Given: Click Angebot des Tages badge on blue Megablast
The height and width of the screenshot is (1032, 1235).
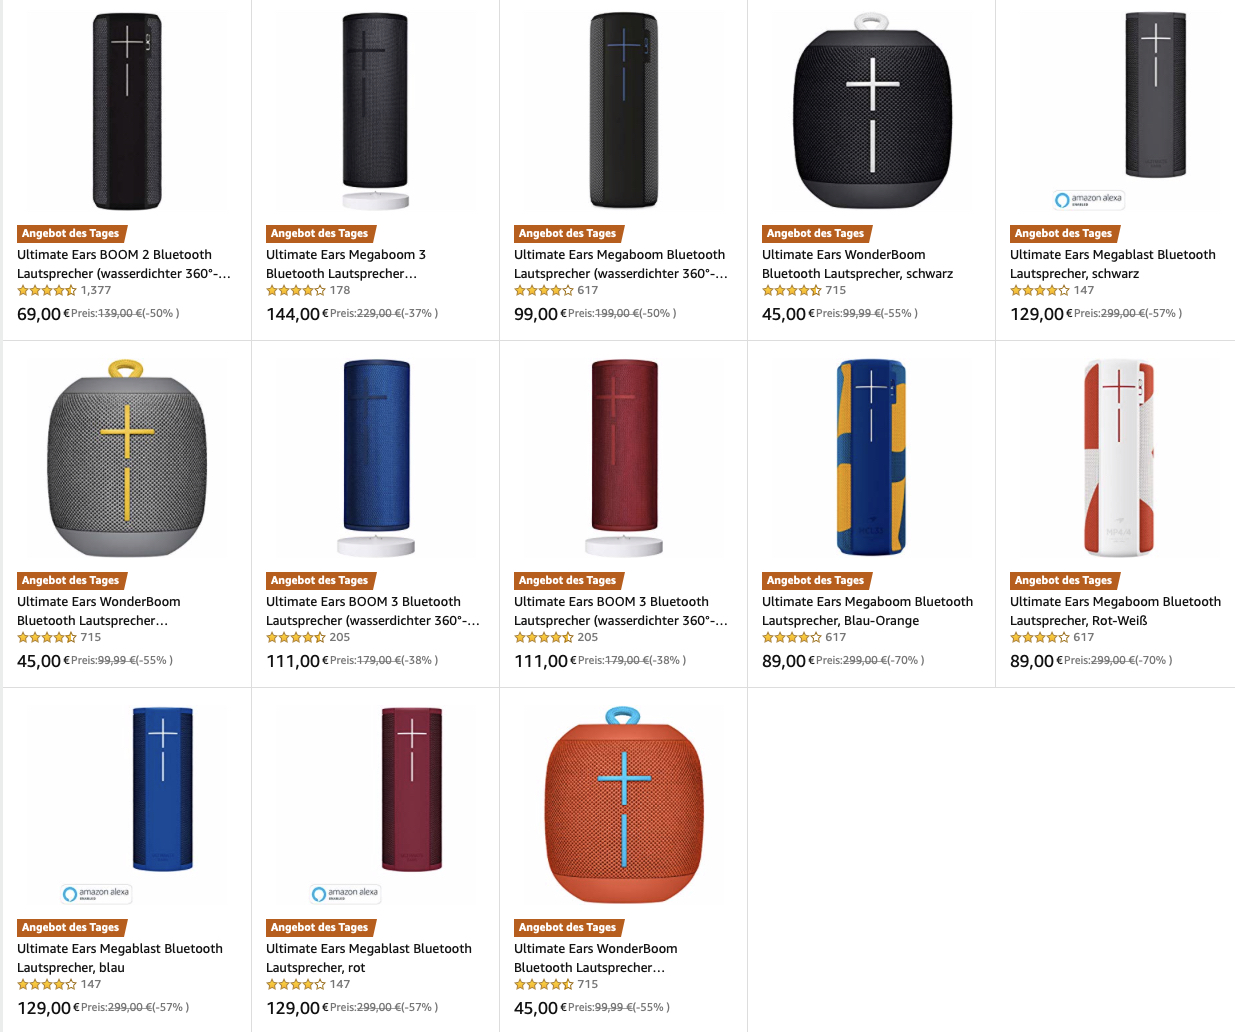Looking at the screenshot, I should [71, 928].
